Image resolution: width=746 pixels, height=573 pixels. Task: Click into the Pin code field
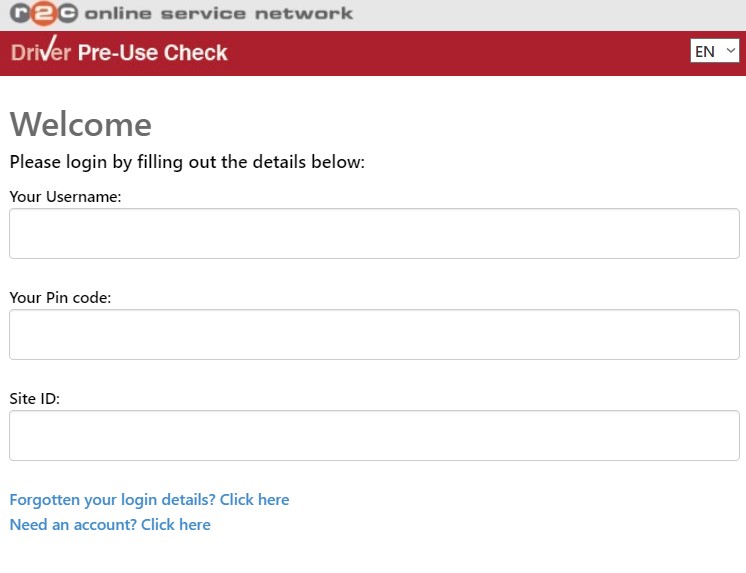tap(374, 335)
